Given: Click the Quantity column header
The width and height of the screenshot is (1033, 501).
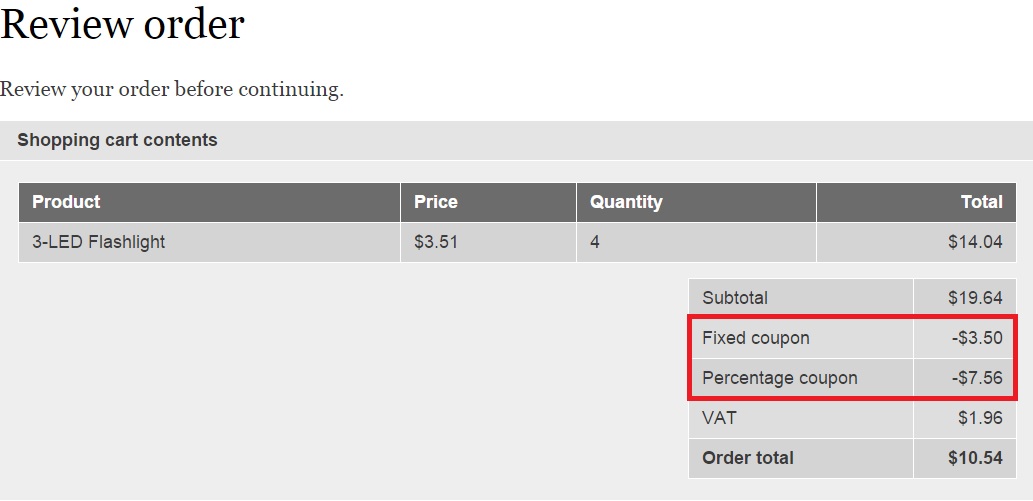Looking at the screenshot, I should [626, 202].
